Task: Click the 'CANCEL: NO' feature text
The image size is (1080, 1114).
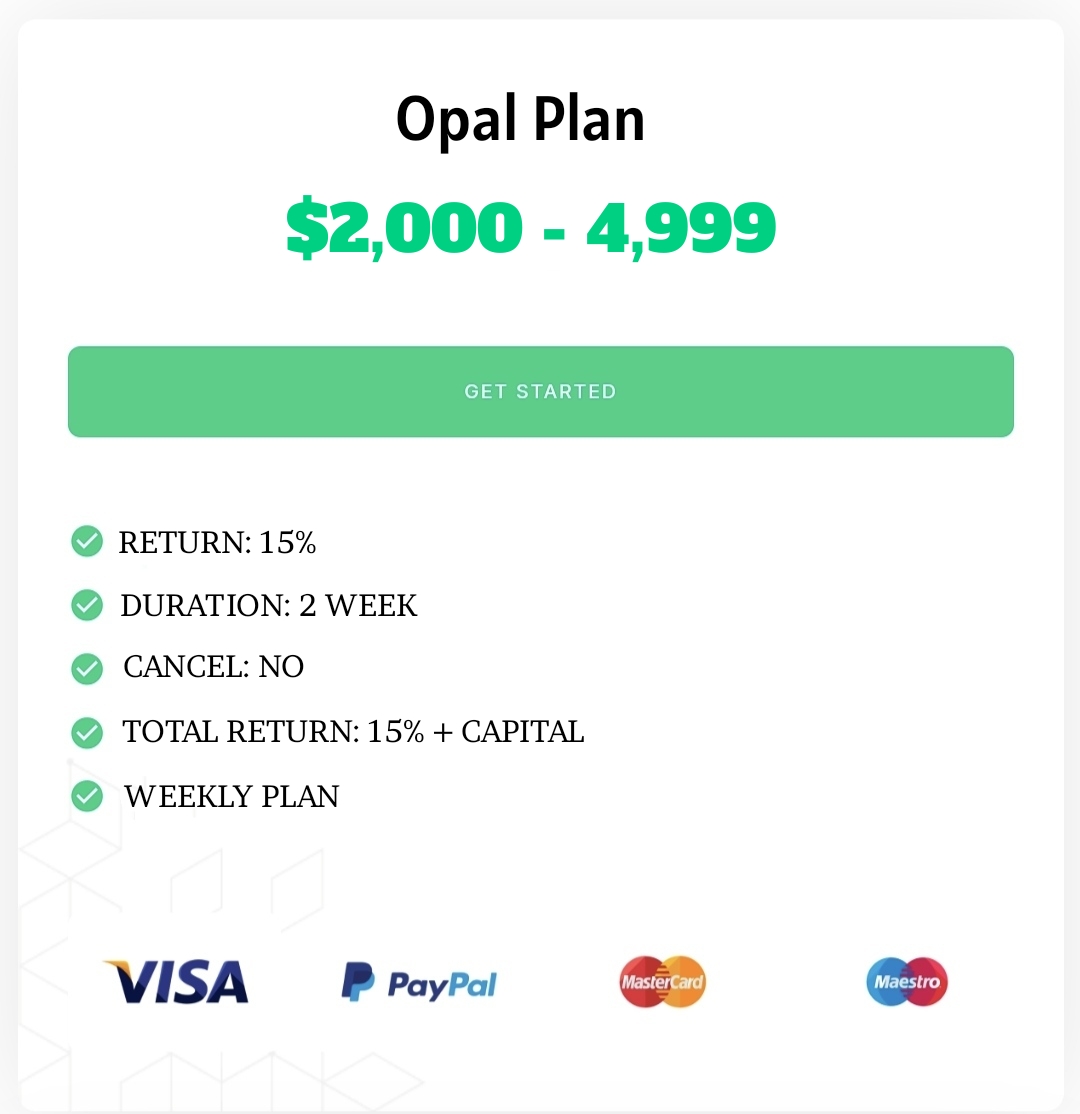Action: click(x=213, y=667)
